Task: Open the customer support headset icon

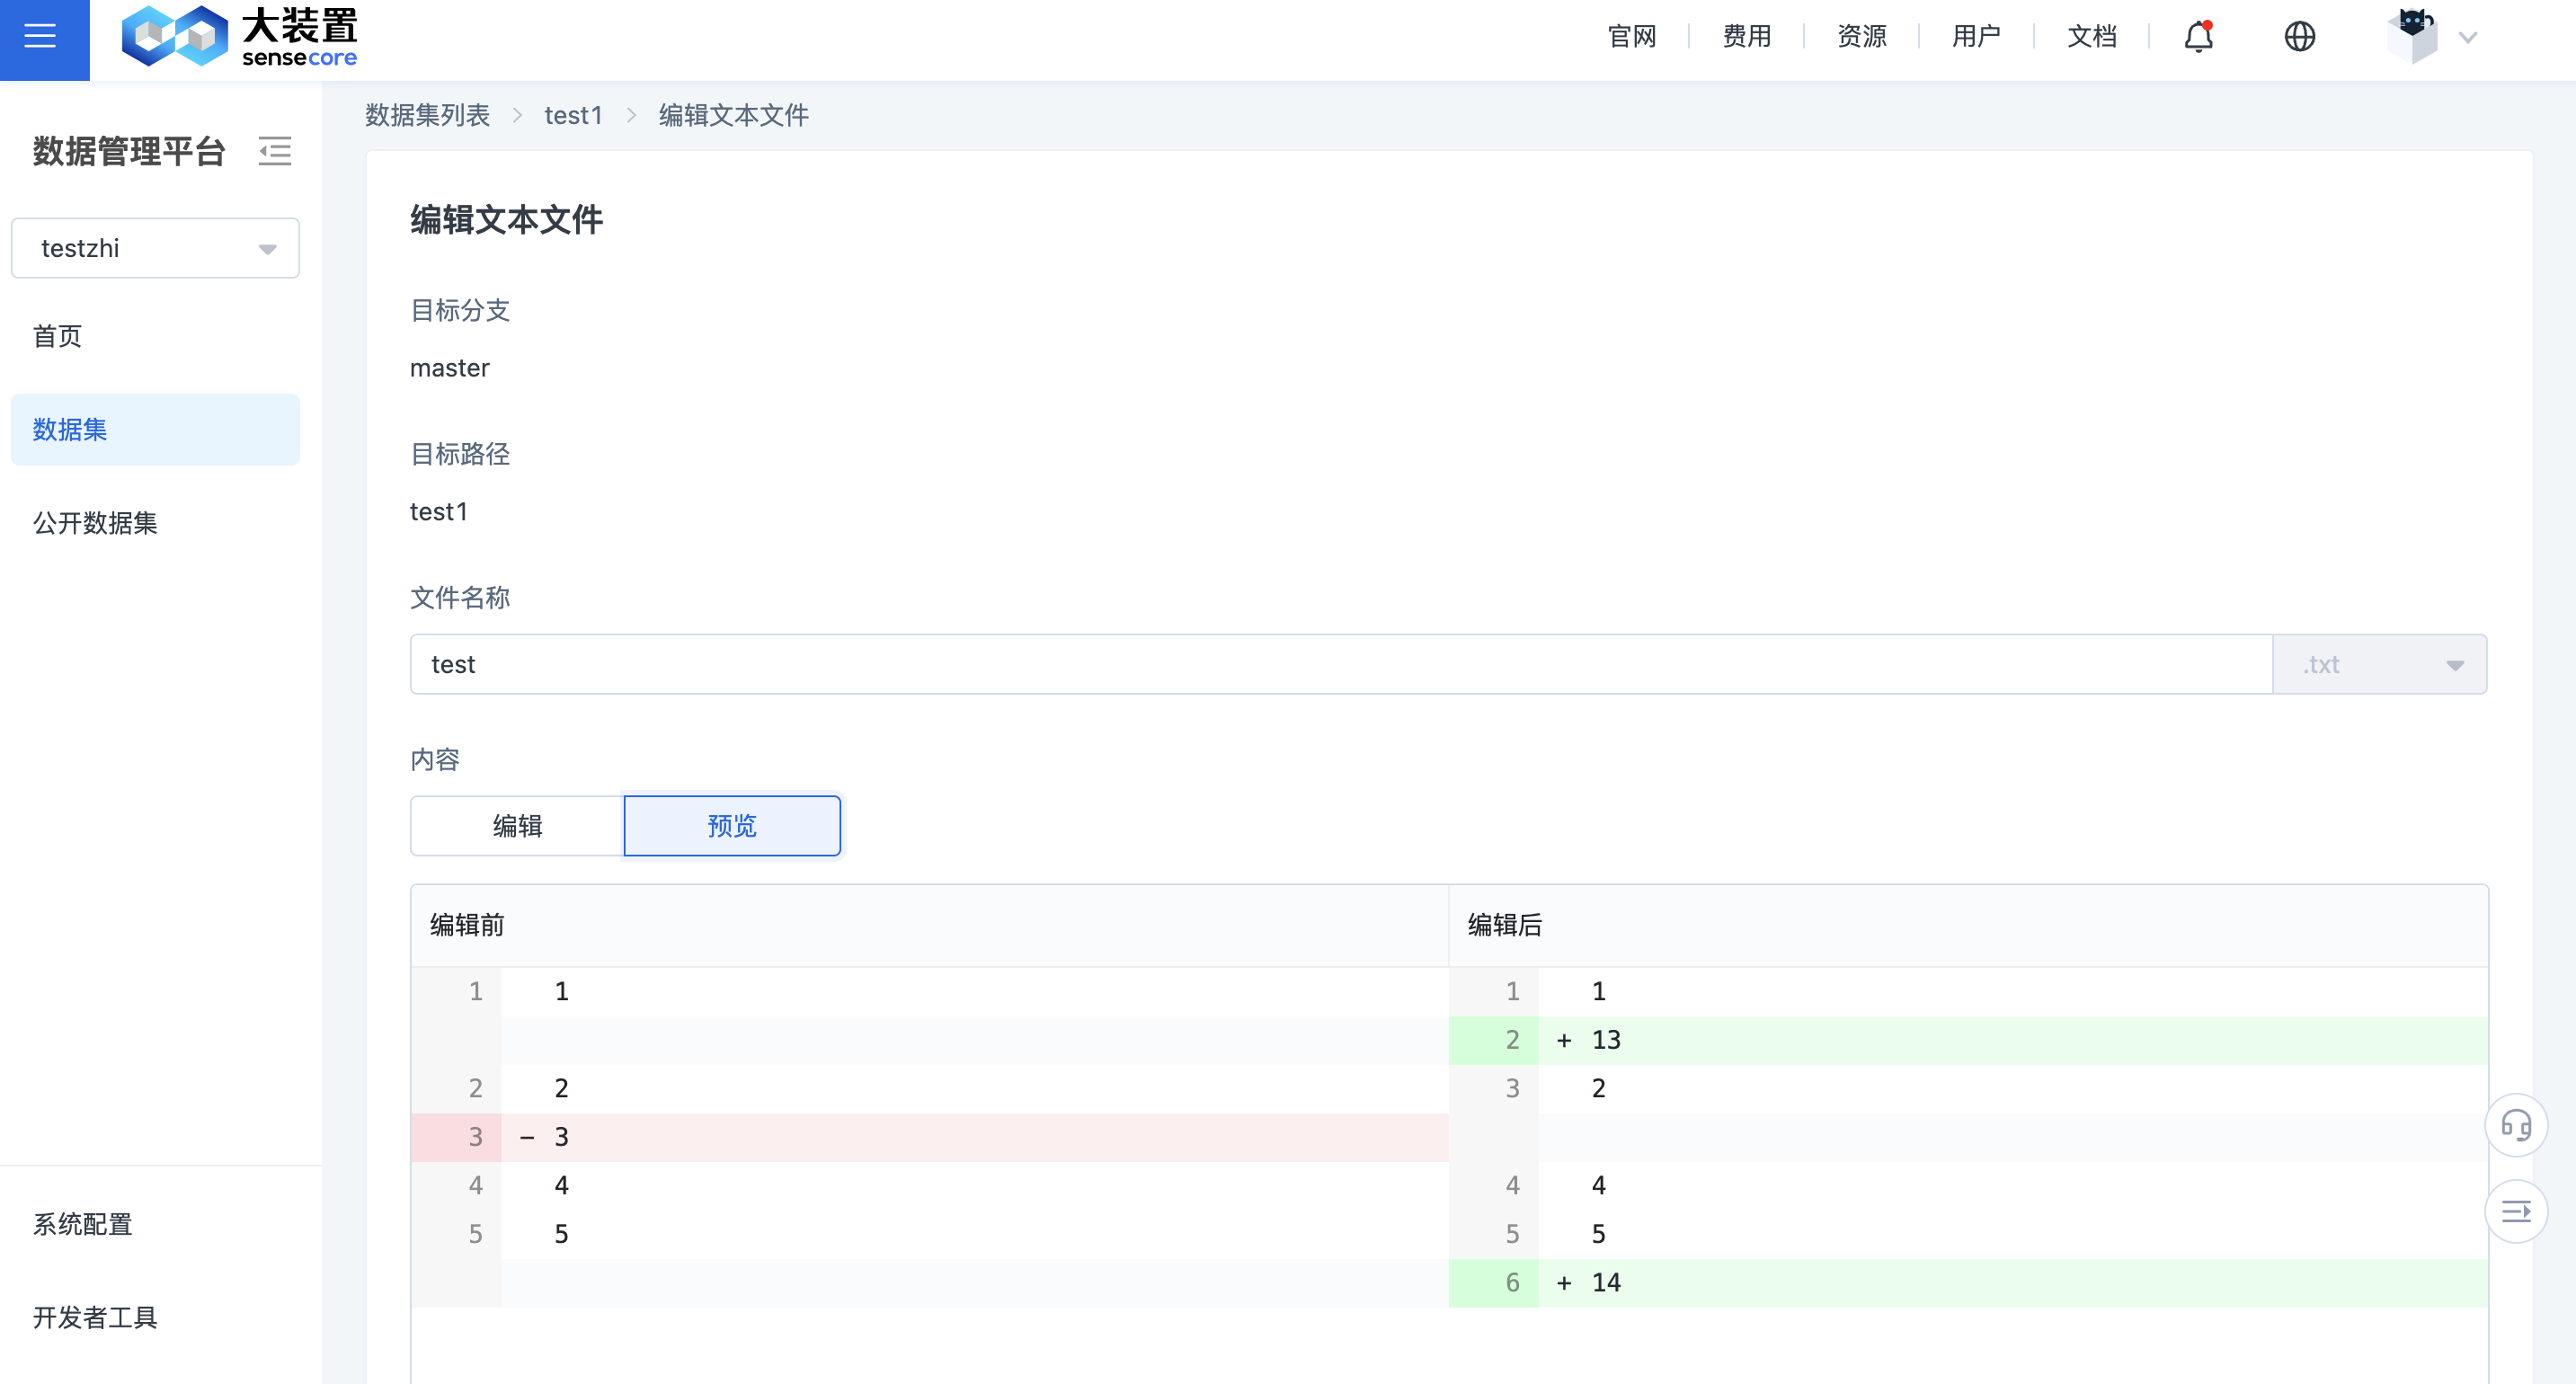Action: click(x=2517, y=1125)
